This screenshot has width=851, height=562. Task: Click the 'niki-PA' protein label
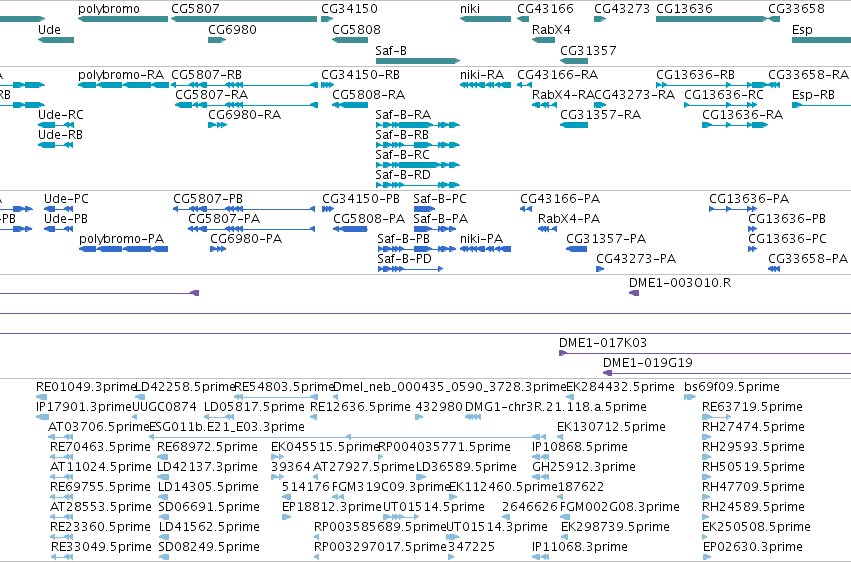(x=482, y=239)
